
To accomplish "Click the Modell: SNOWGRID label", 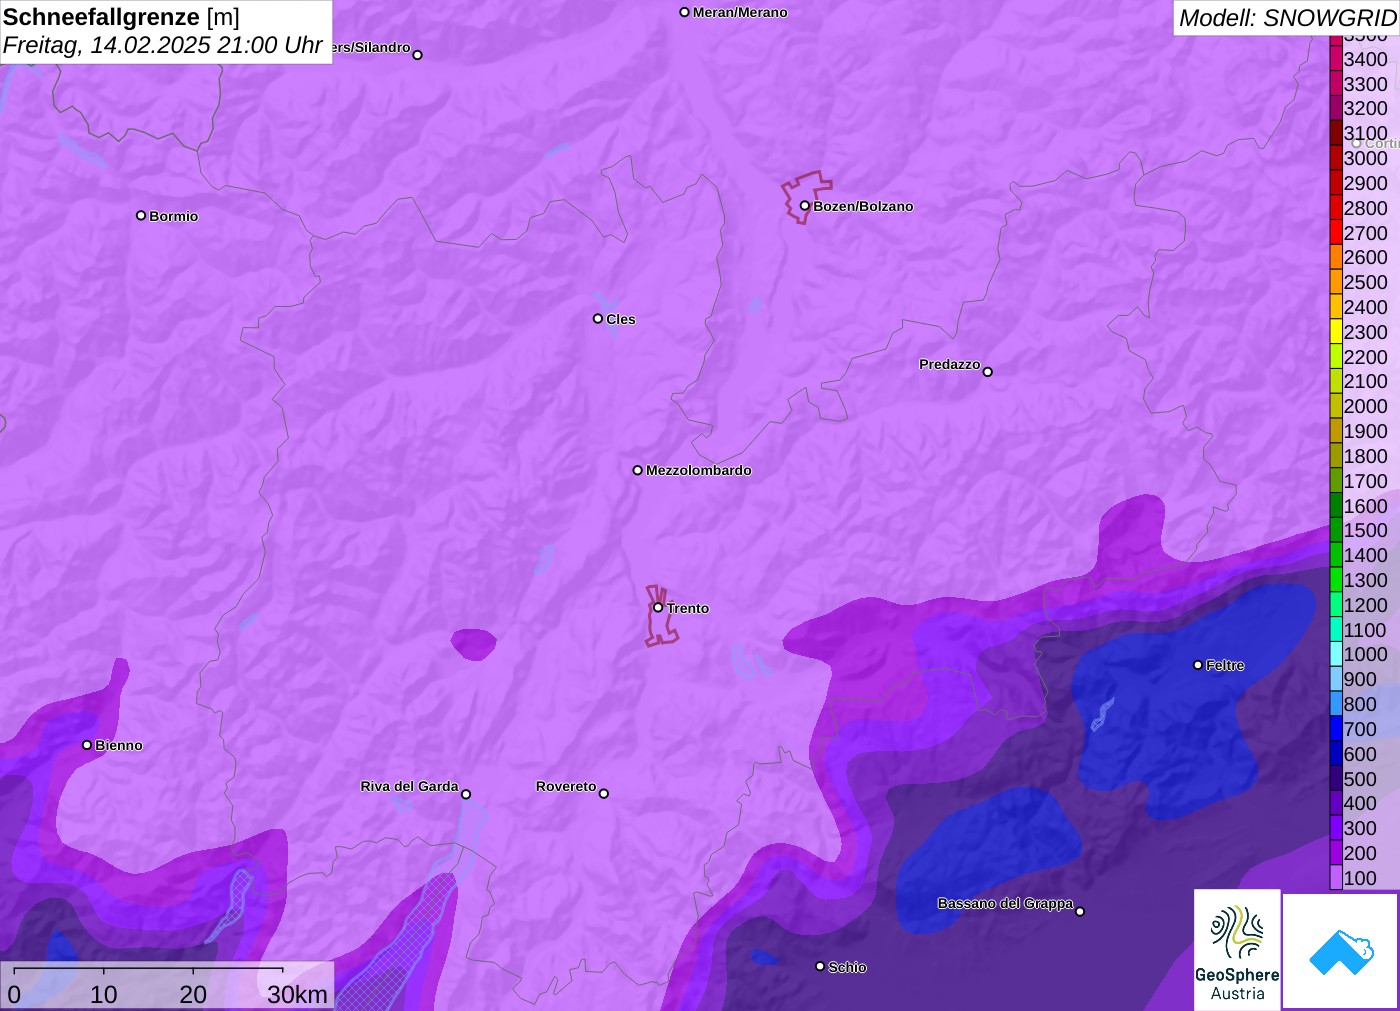I will pos(1287,18).
